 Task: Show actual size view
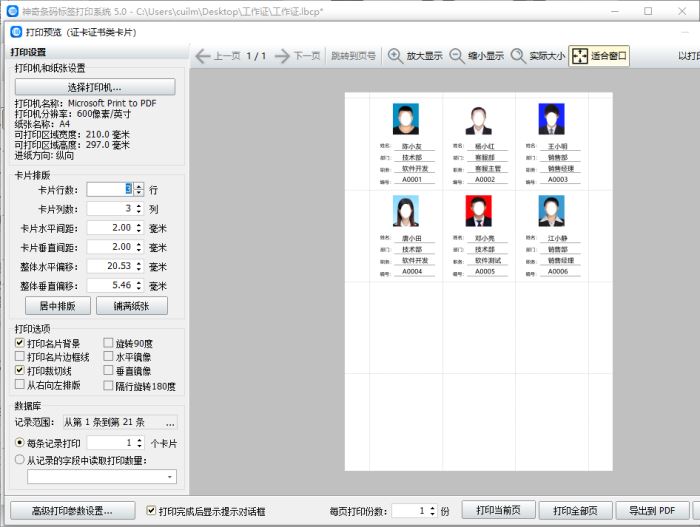tap(538, 56)
